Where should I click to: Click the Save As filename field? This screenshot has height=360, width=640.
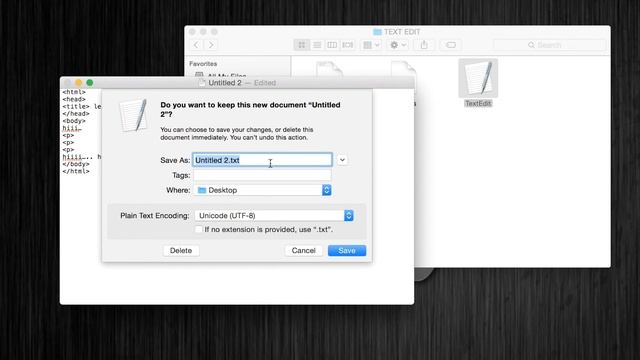[262, 160]
